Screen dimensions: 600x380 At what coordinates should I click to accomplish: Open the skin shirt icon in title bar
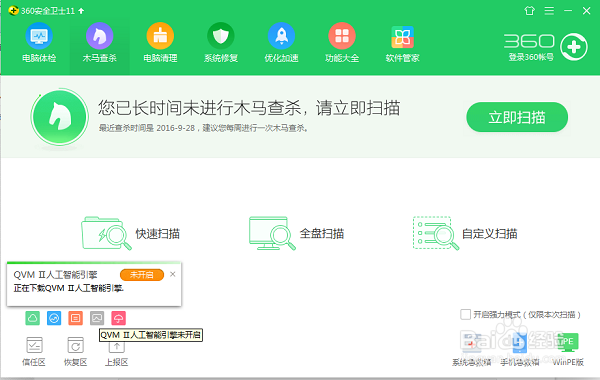pos(530,11)
